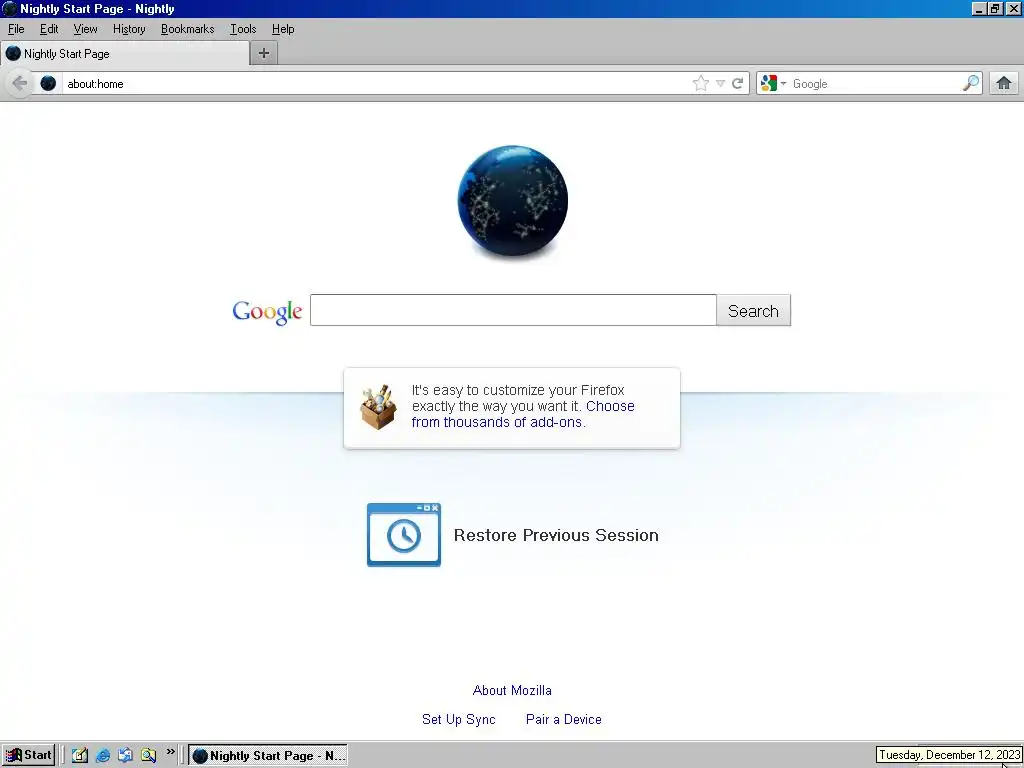Click the Nightly icon in the title bar
1024x768 pixels.
point(10,8)
